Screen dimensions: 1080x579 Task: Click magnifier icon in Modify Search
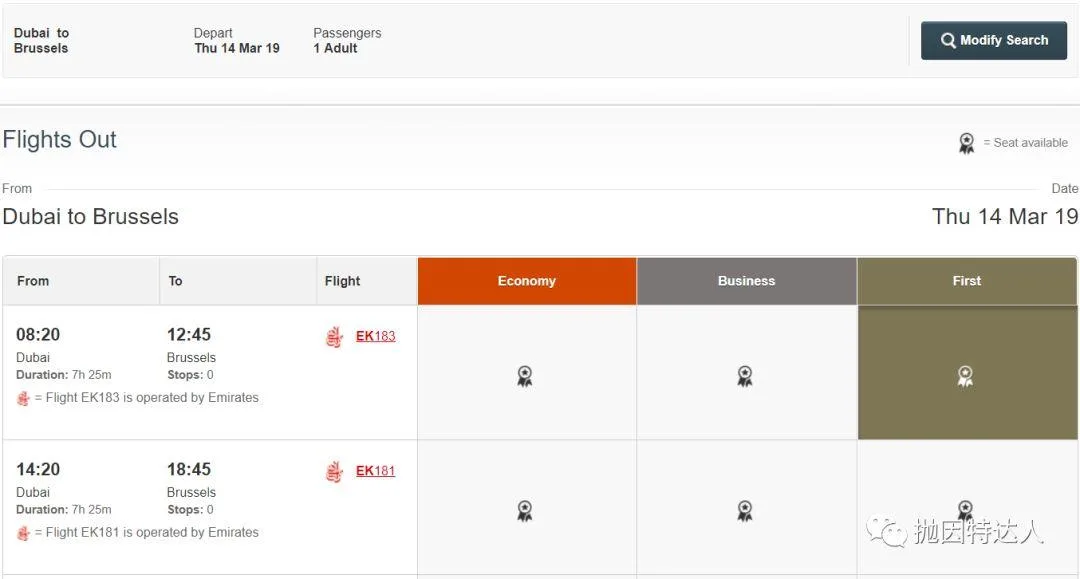point(948,41)
